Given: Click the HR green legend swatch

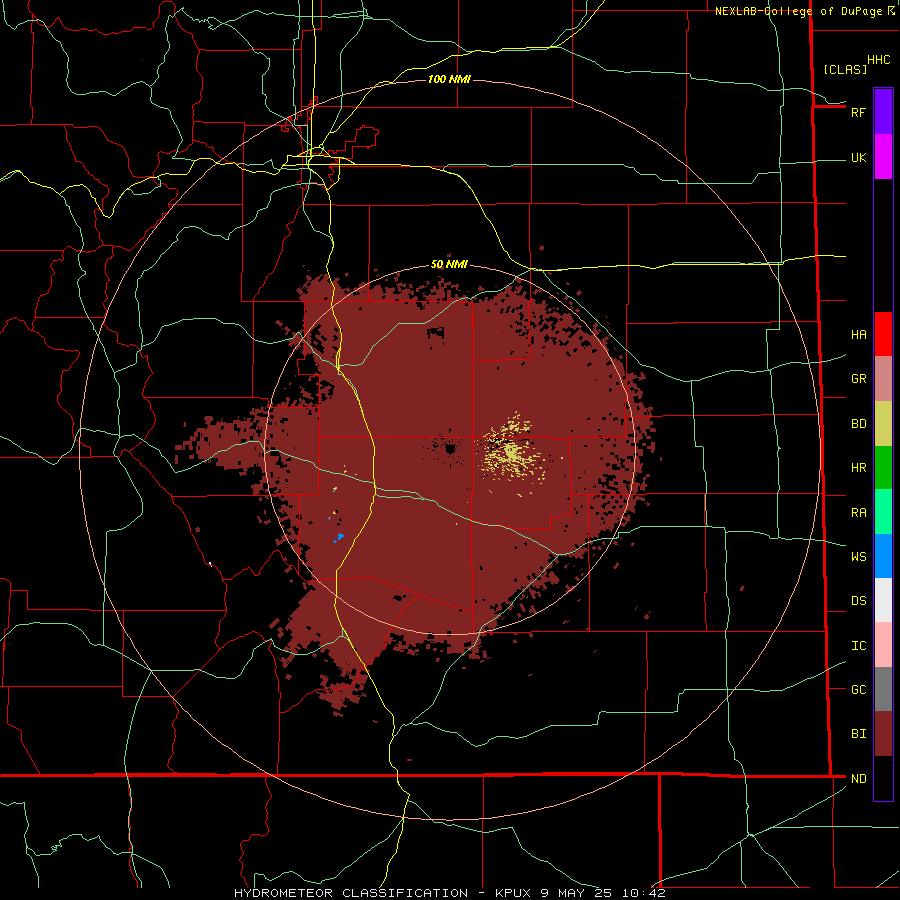Looking at the screenshot, I should click(883, 468).
